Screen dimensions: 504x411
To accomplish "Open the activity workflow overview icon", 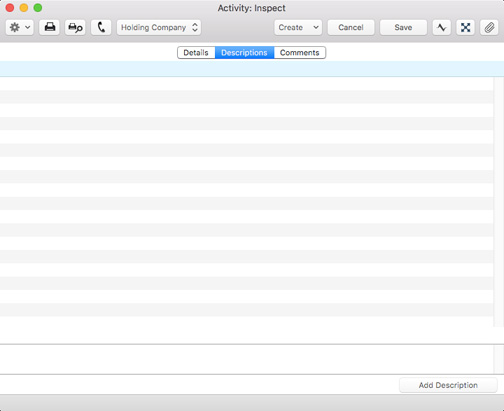I will pyautogui.click(x=442, y=27).
